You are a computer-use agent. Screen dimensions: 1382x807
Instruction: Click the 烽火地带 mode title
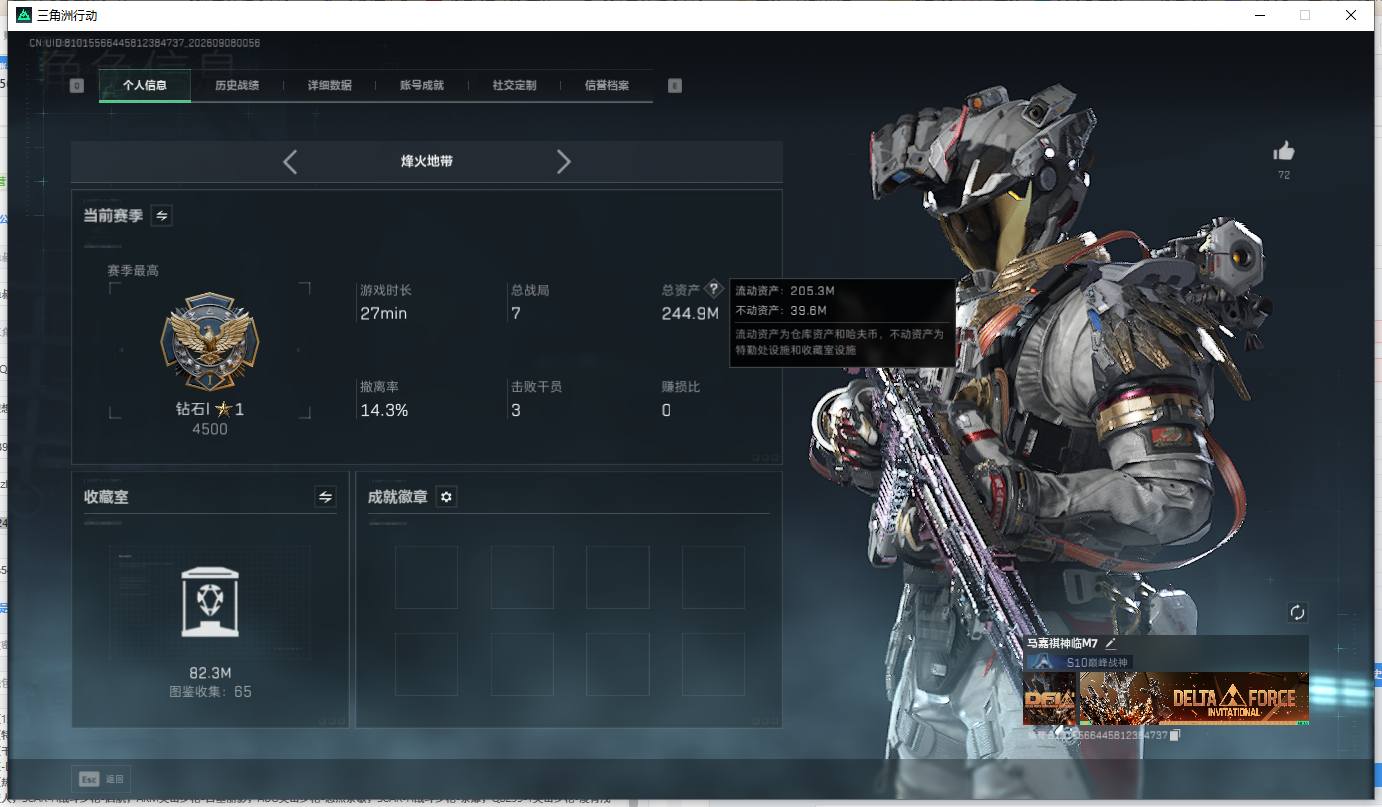pyautogui.click(x=427, y=161)
